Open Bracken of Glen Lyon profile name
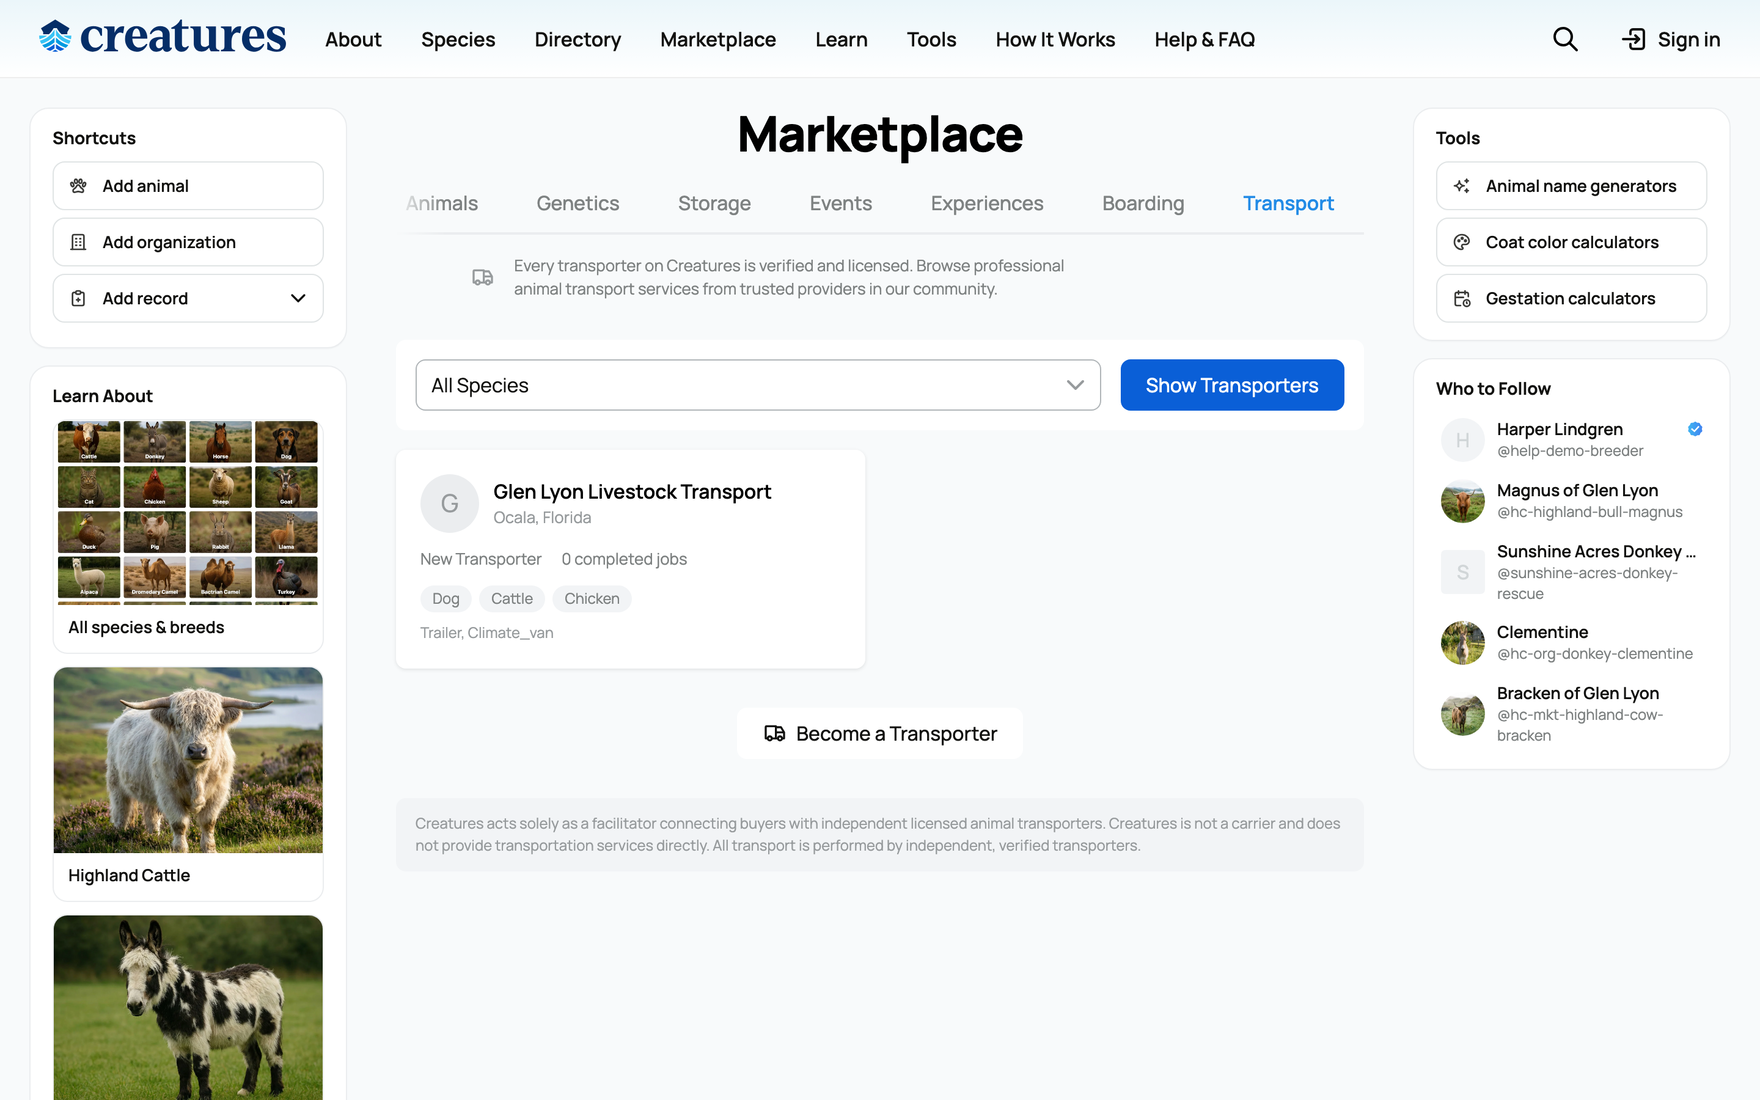The image size is (1760, 1100). click(1578, 693)
